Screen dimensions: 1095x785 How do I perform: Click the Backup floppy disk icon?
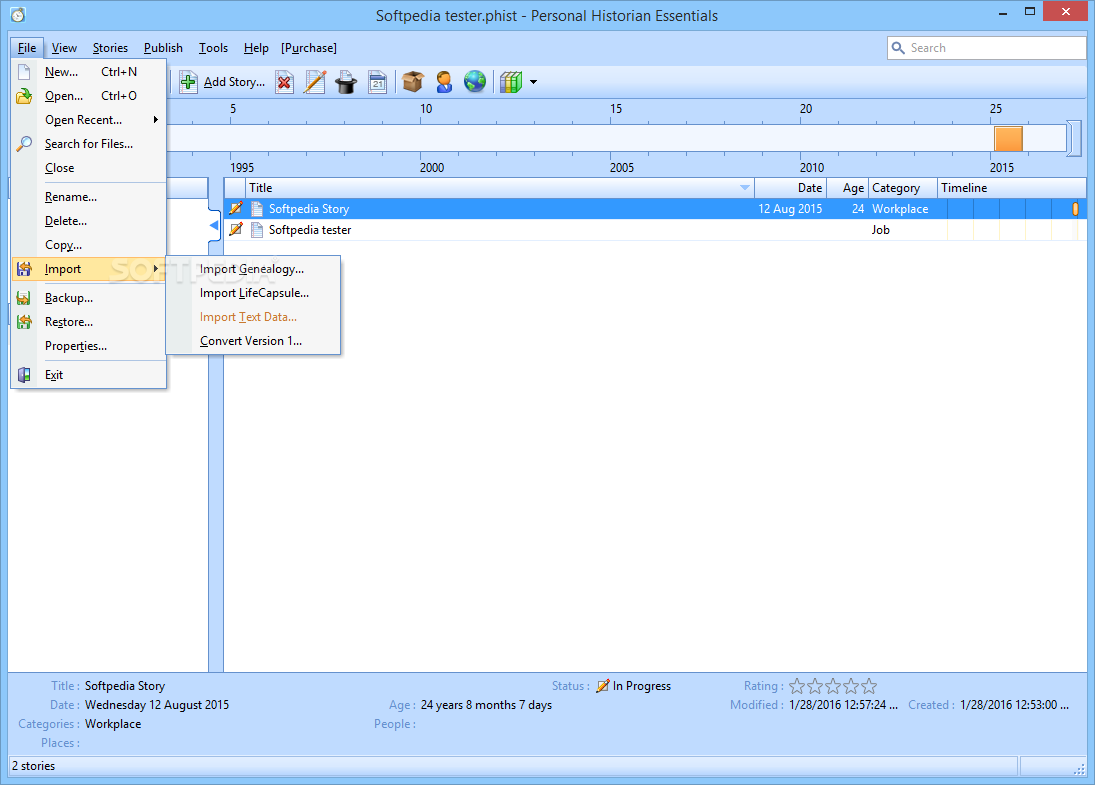pyautogui.click(x=24, y=298)
